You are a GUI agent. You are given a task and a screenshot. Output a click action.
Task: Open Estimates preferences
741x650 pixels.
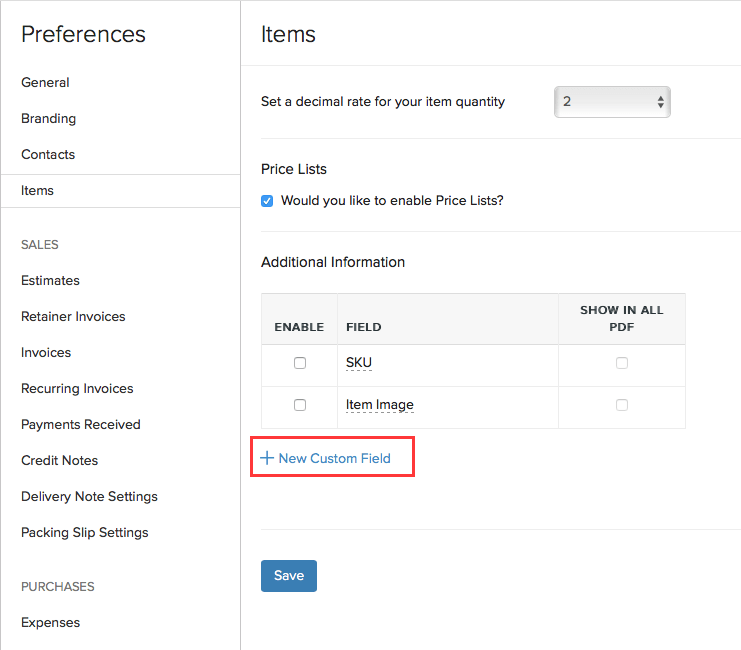tap(50, 280)
